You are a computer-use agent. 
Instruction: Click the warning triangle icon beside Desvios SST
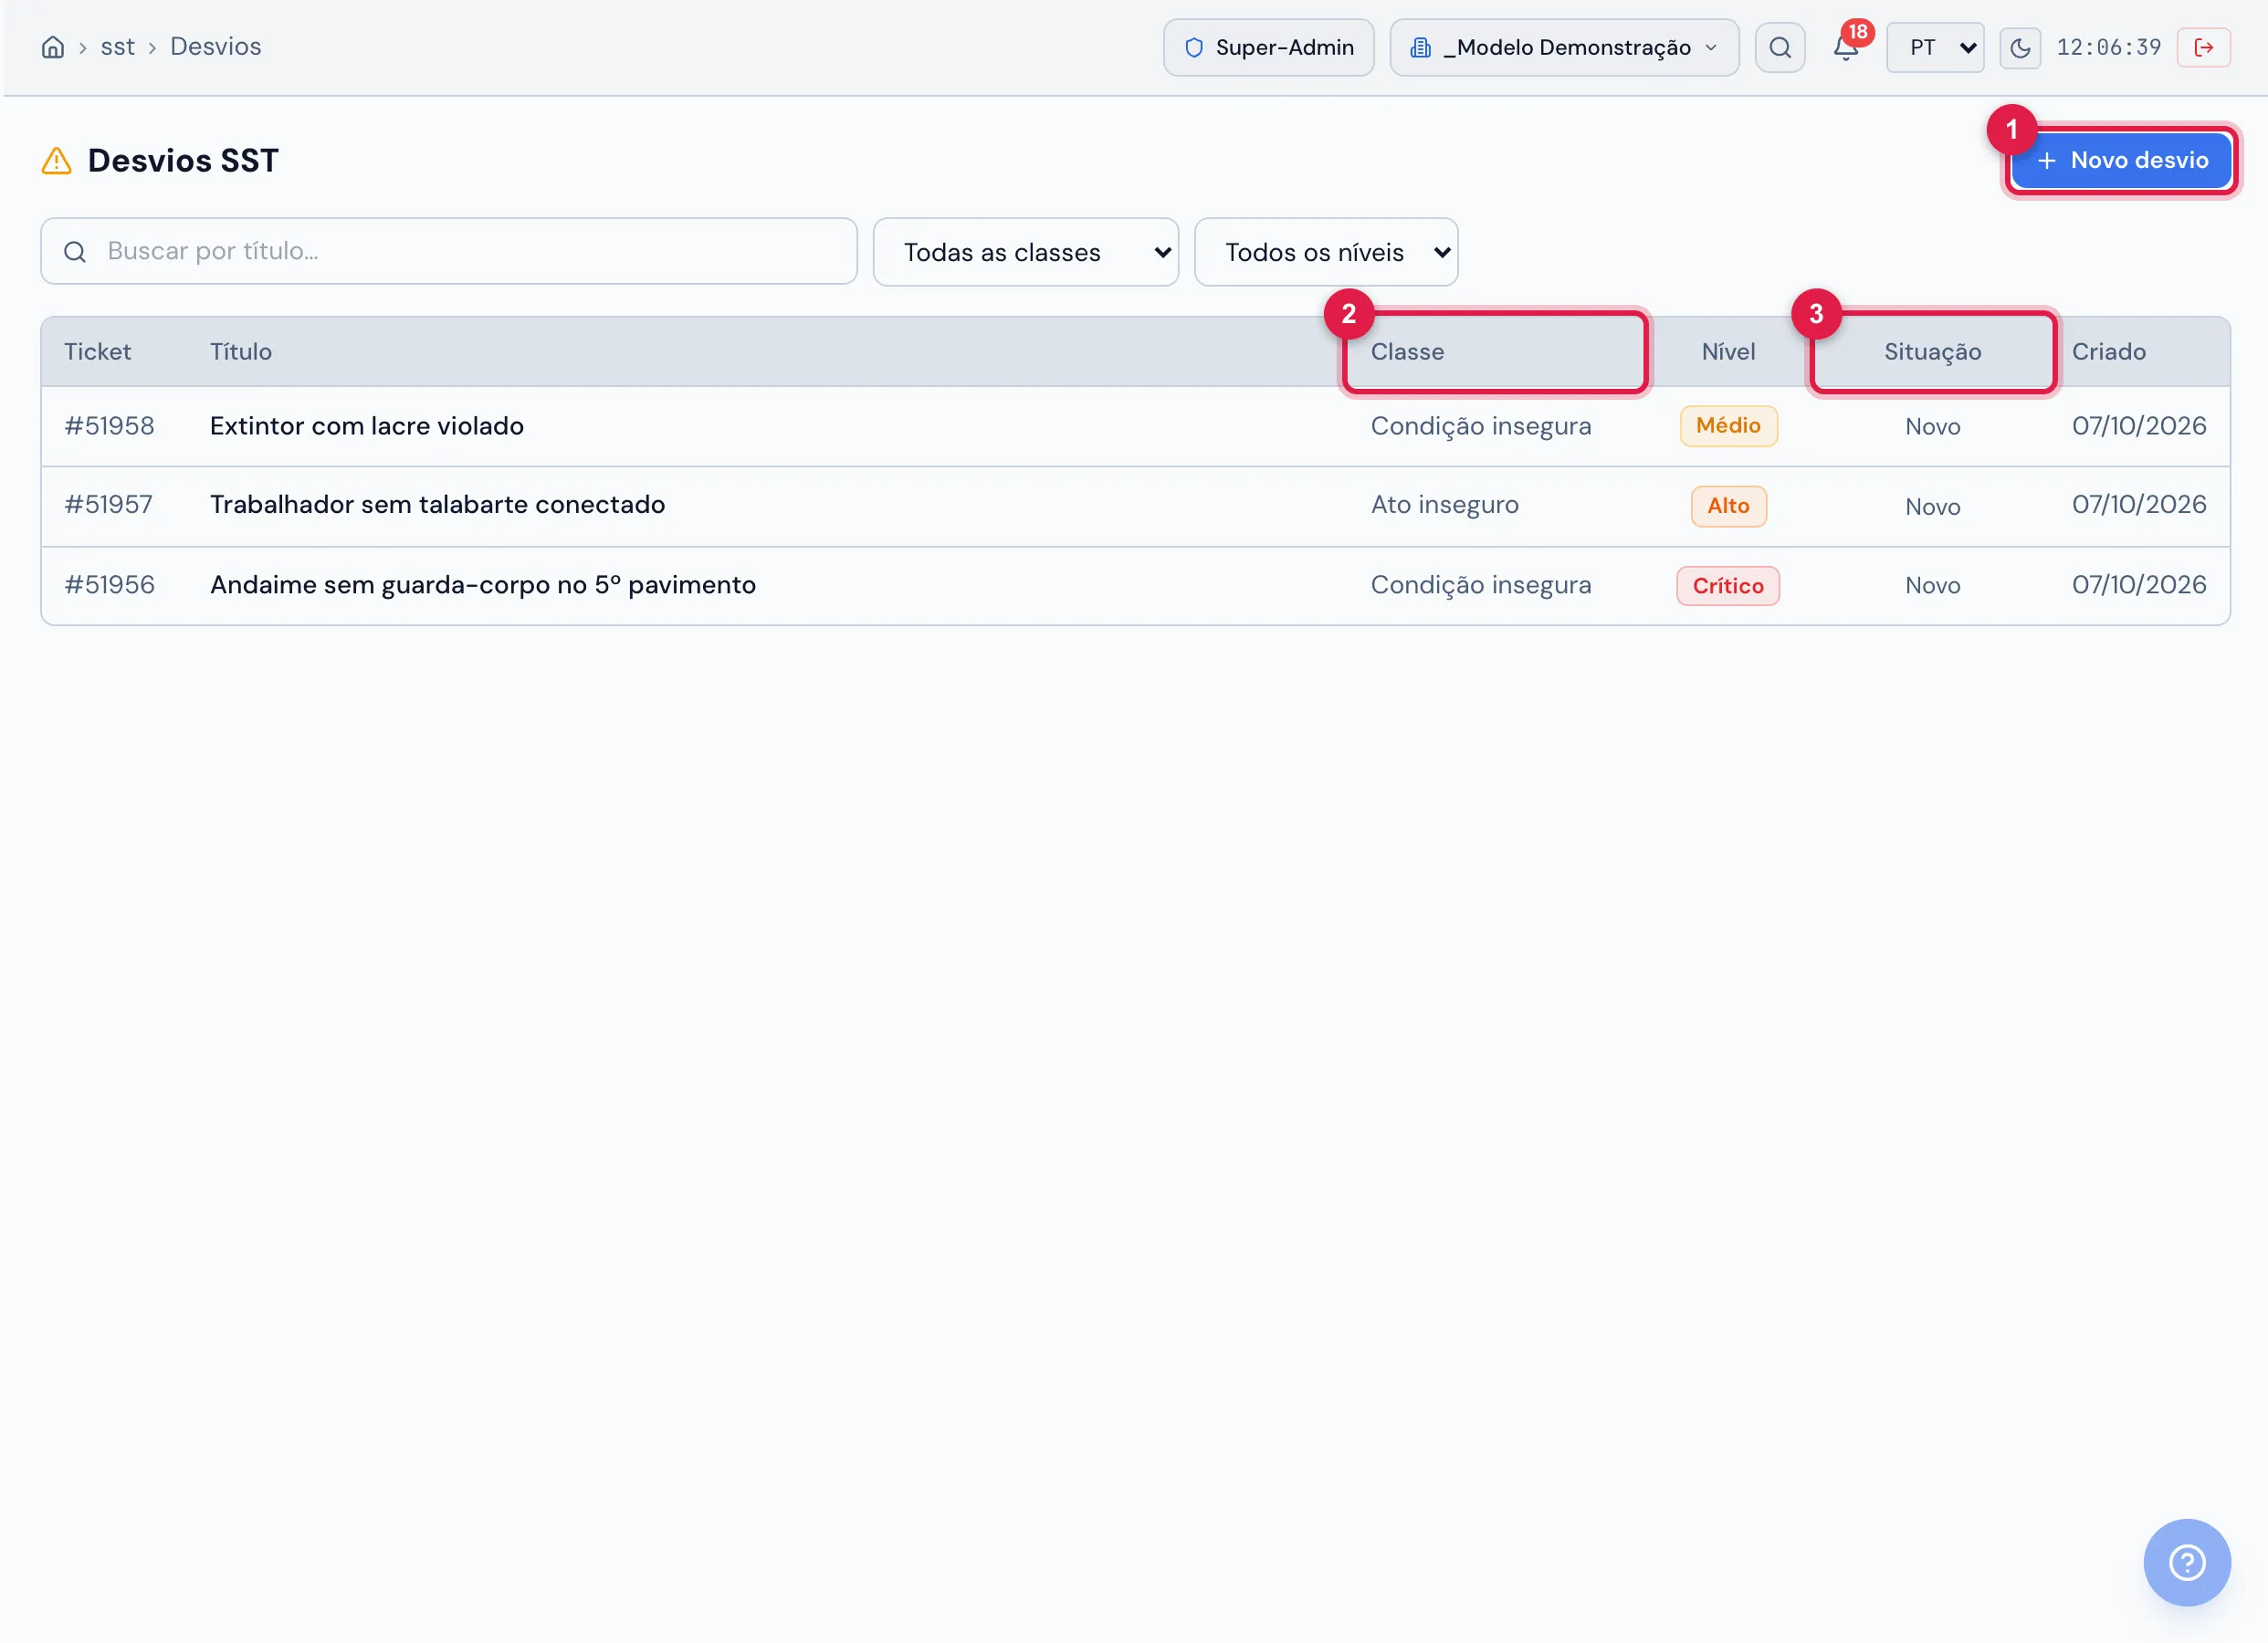coord(57,161)
